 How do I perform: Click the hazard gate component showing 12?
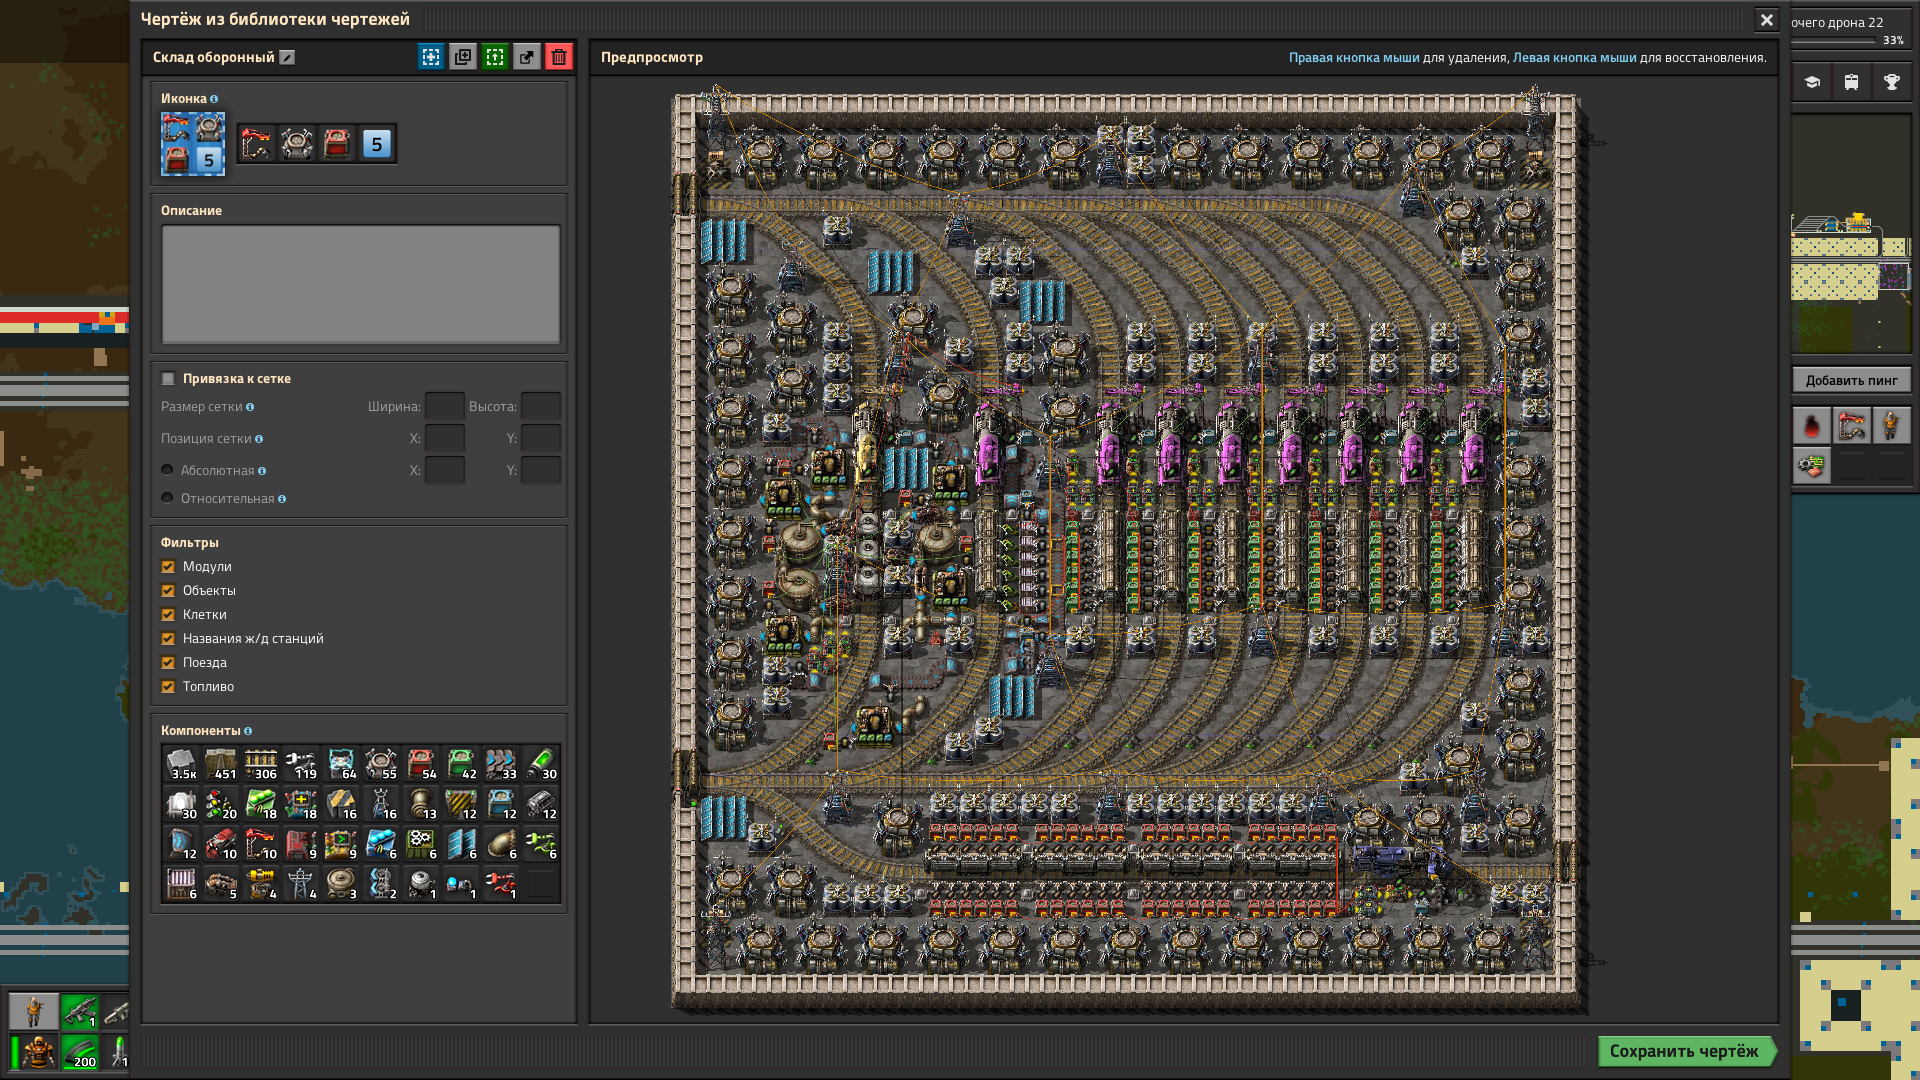point(461,804)
